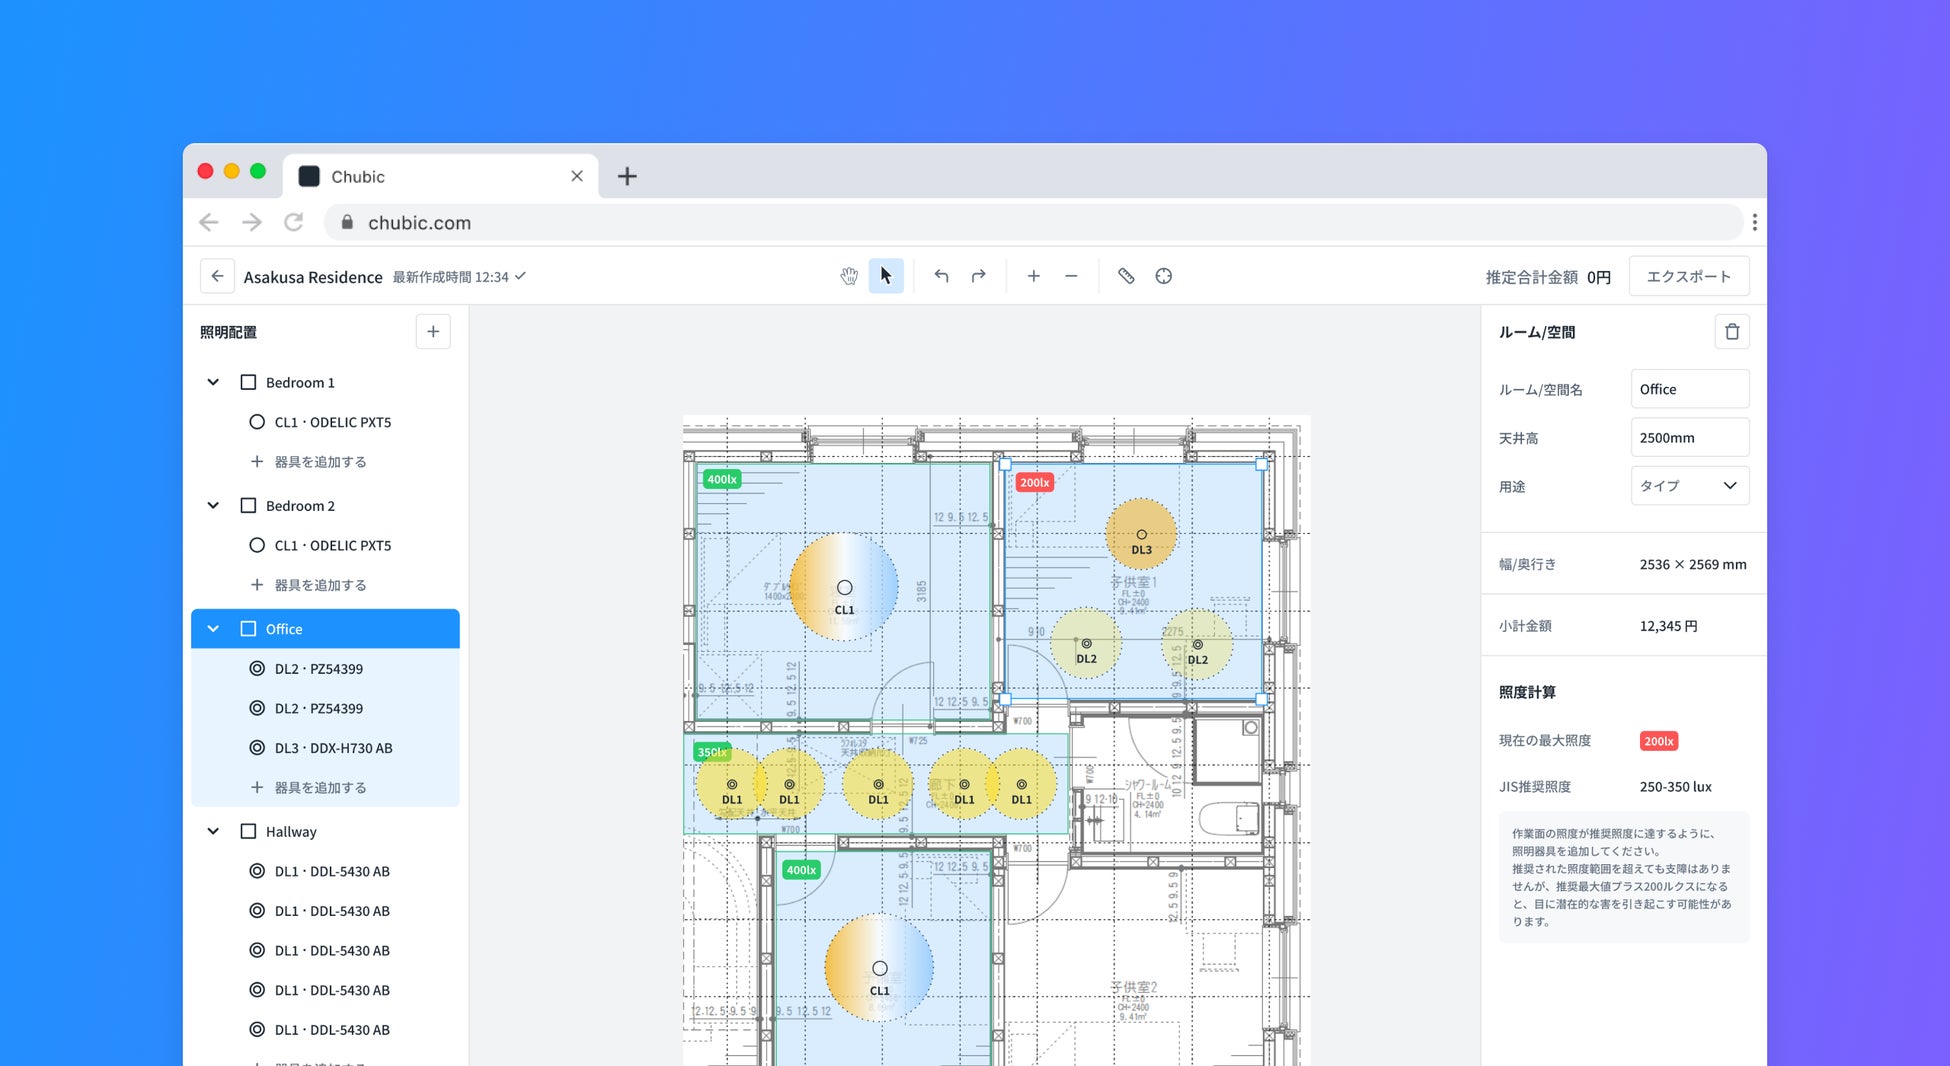Select the hand pan tool
Screen dimensions: 1950x1066
click(848, 276)
